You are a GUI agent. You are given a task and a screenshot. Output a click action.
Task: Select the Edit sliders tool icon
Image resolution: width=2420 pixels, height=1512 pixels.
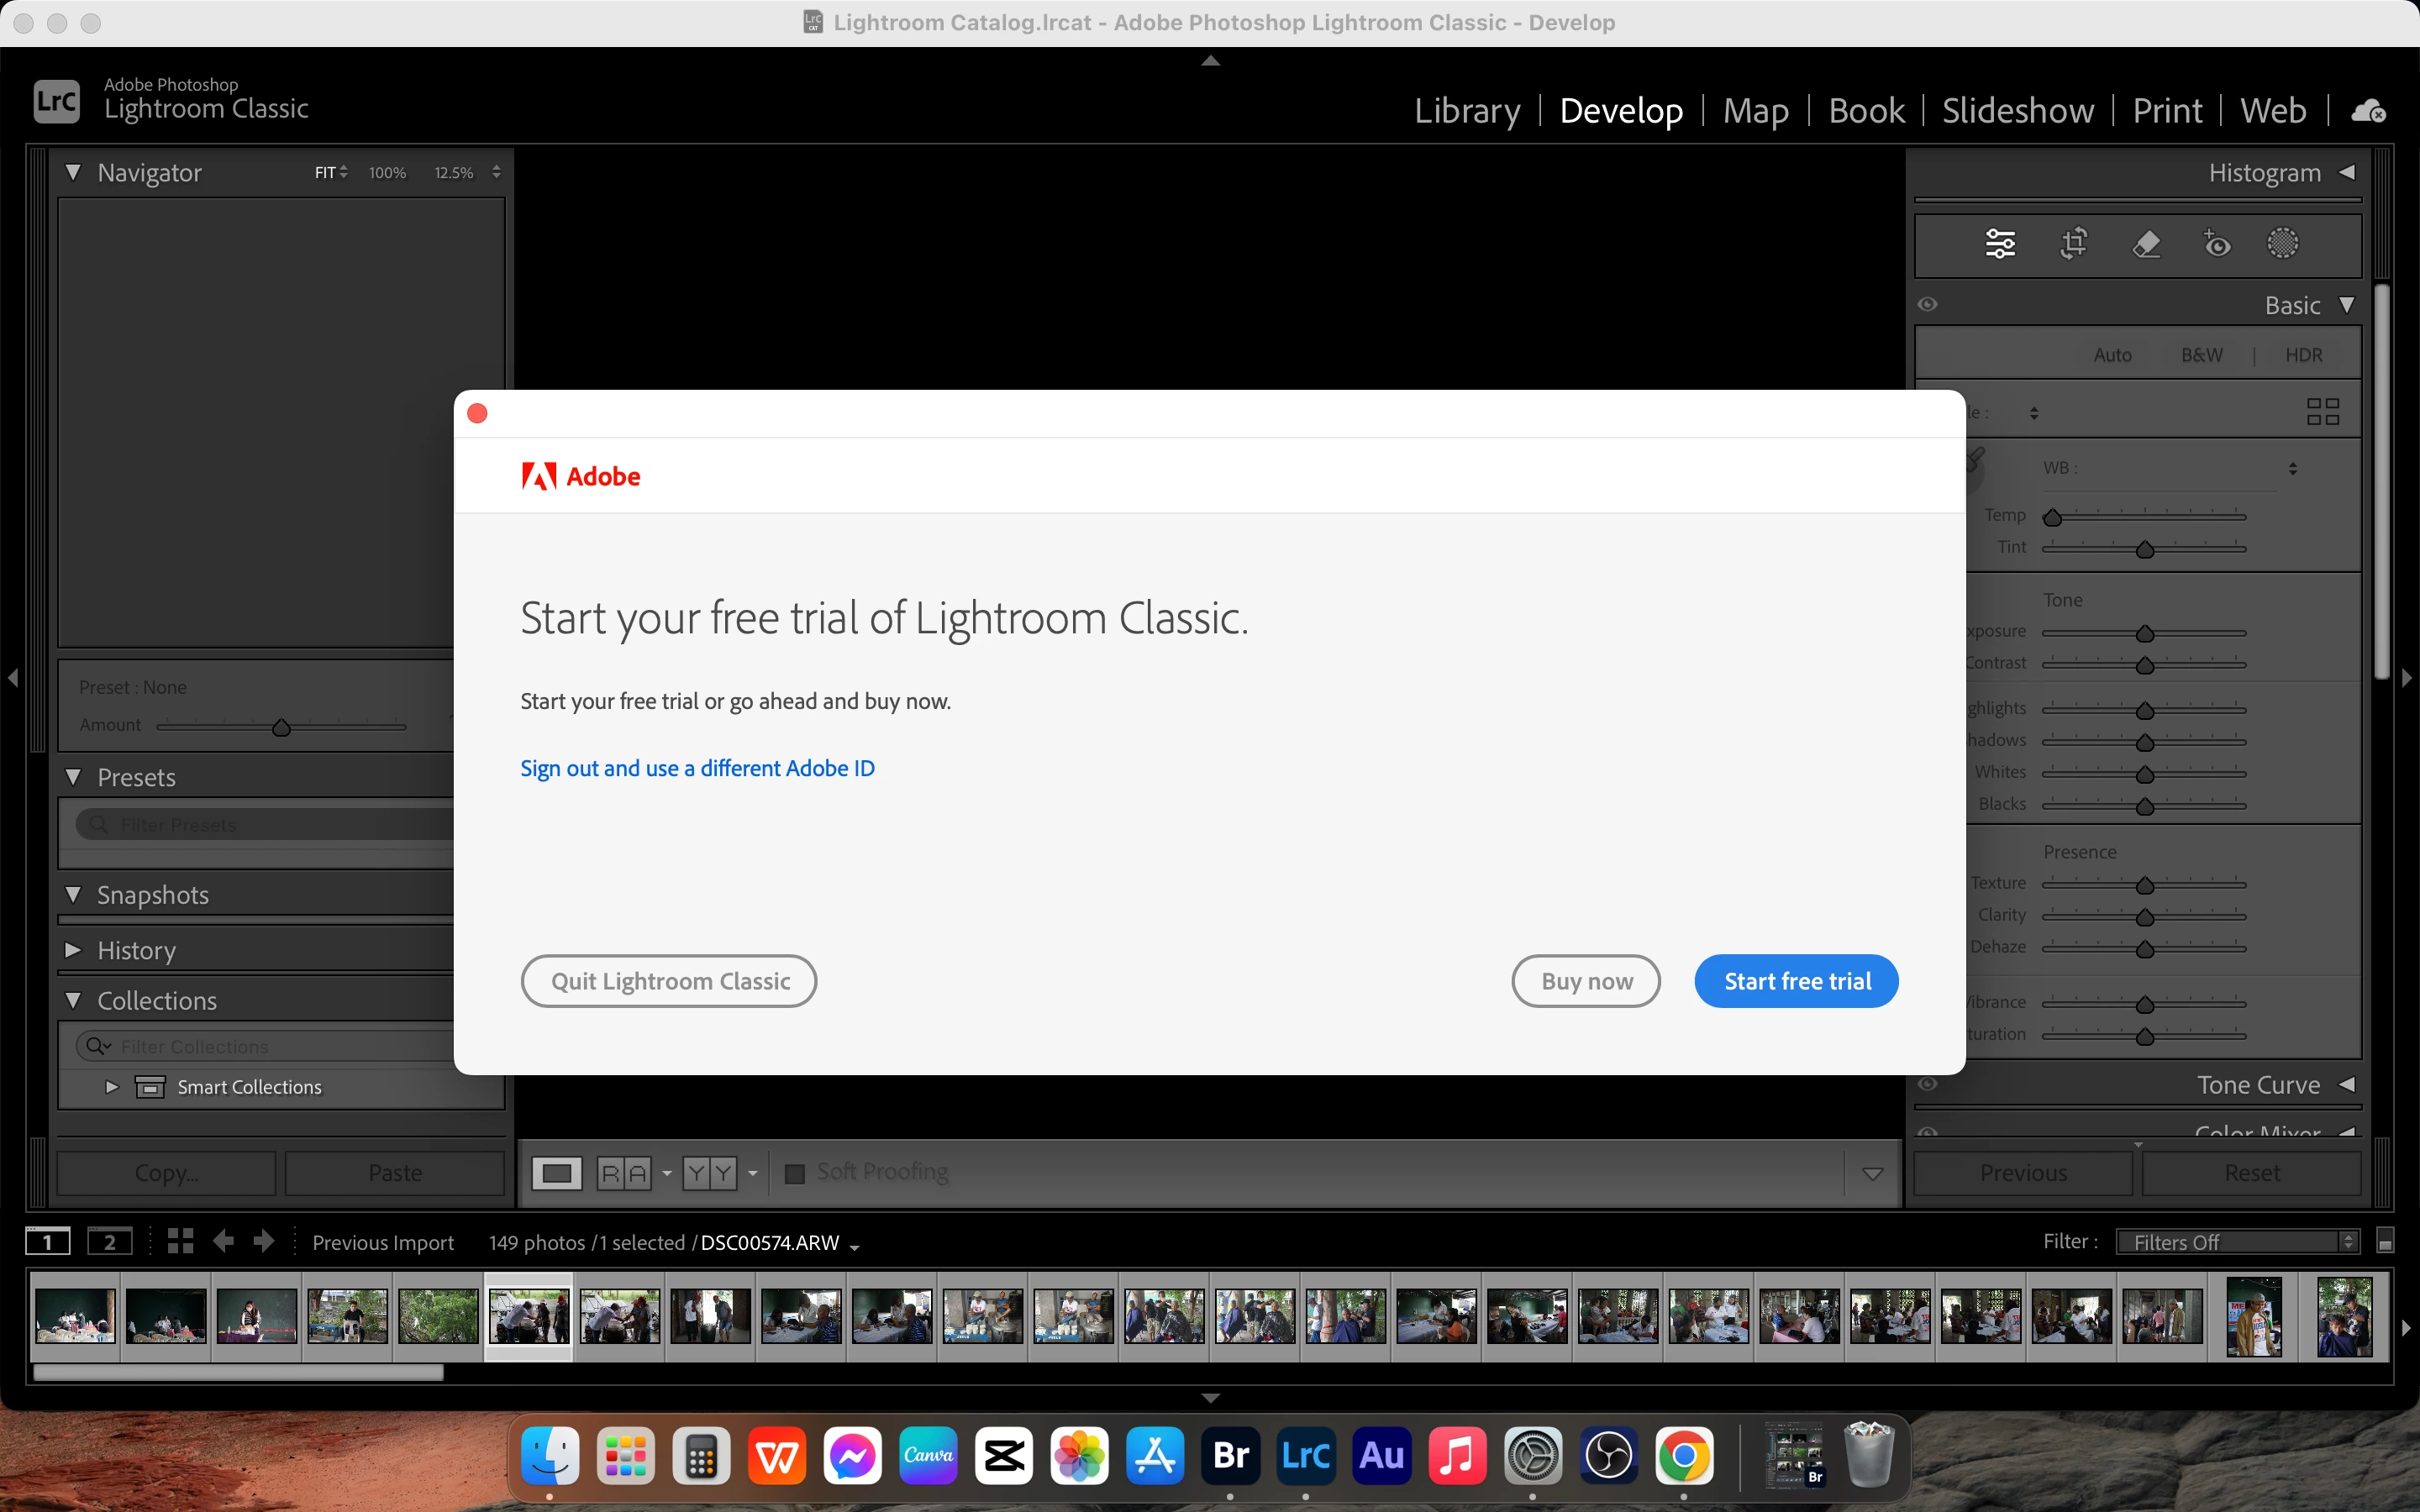[2000, 244]
